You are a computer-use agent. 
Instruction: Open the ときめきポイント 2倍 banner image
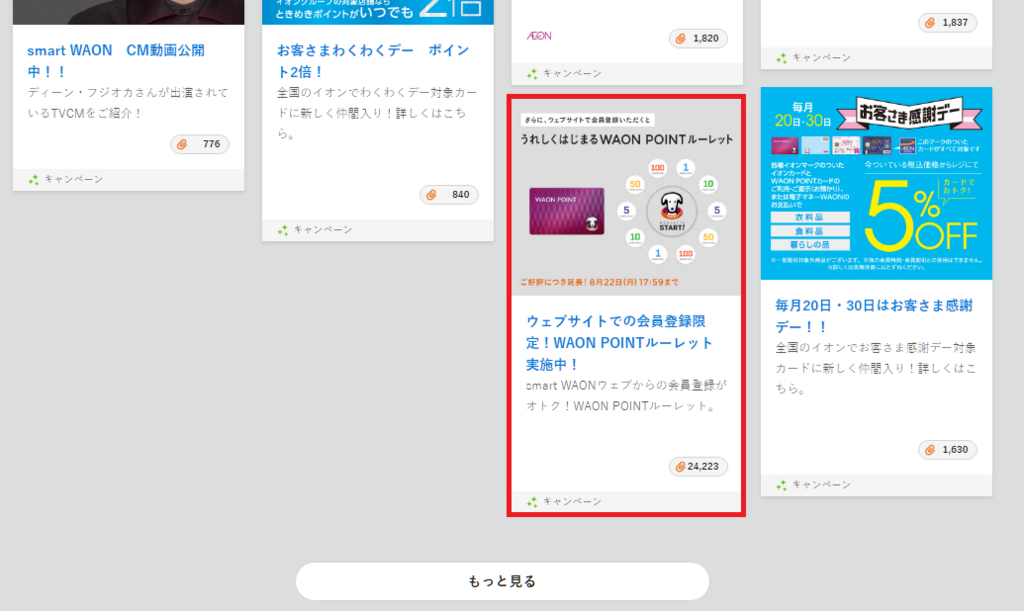[x=377, y=12]
